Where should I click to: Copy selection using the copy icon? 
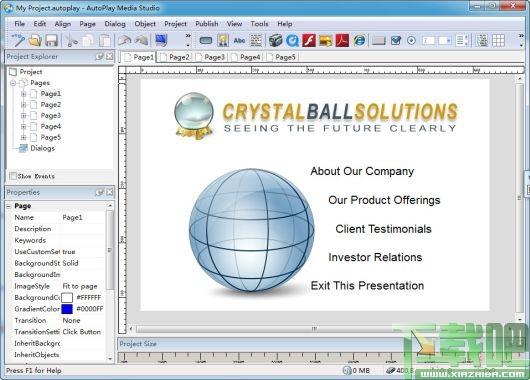pos(89,41)
